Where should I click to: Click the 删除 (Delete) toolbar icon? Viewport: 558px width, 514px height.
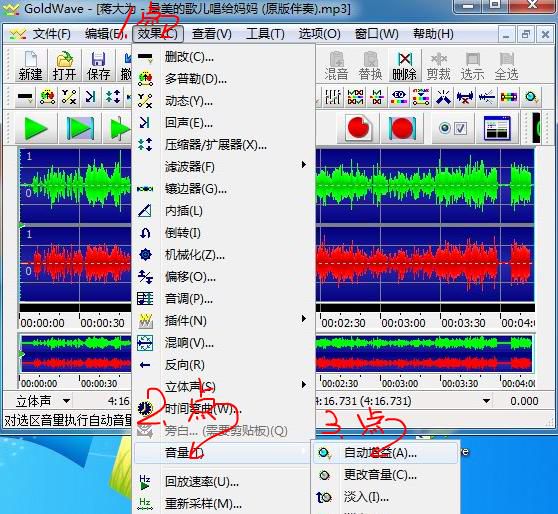(x=405, y=65)
